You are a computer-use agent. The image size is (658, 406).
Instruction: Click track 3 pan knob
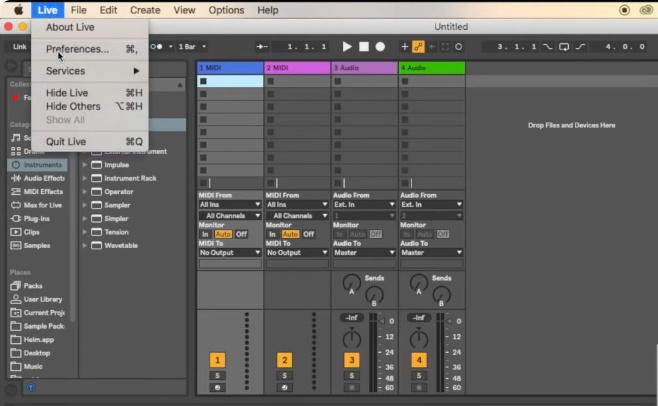(x=352, y=338)
